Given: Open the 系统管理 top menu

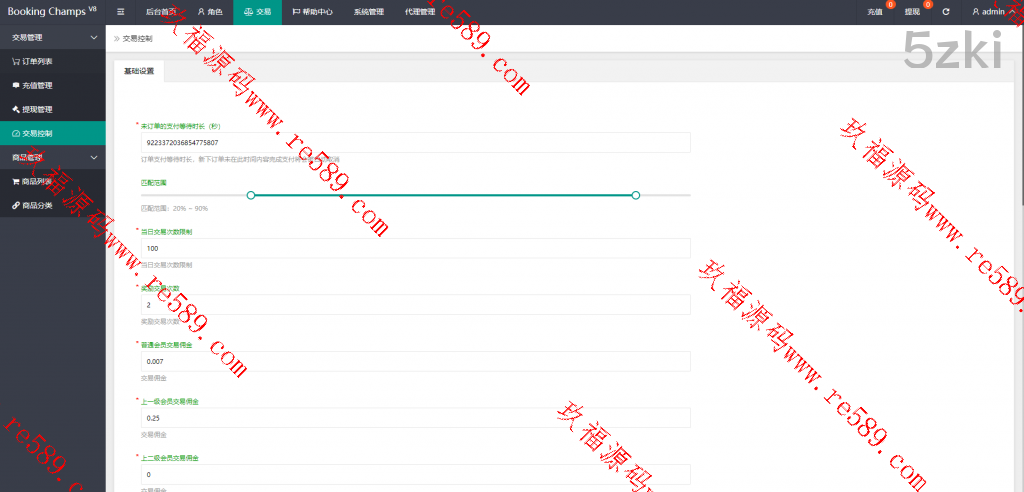Looking at the screenshot, I should coord(368,12).
